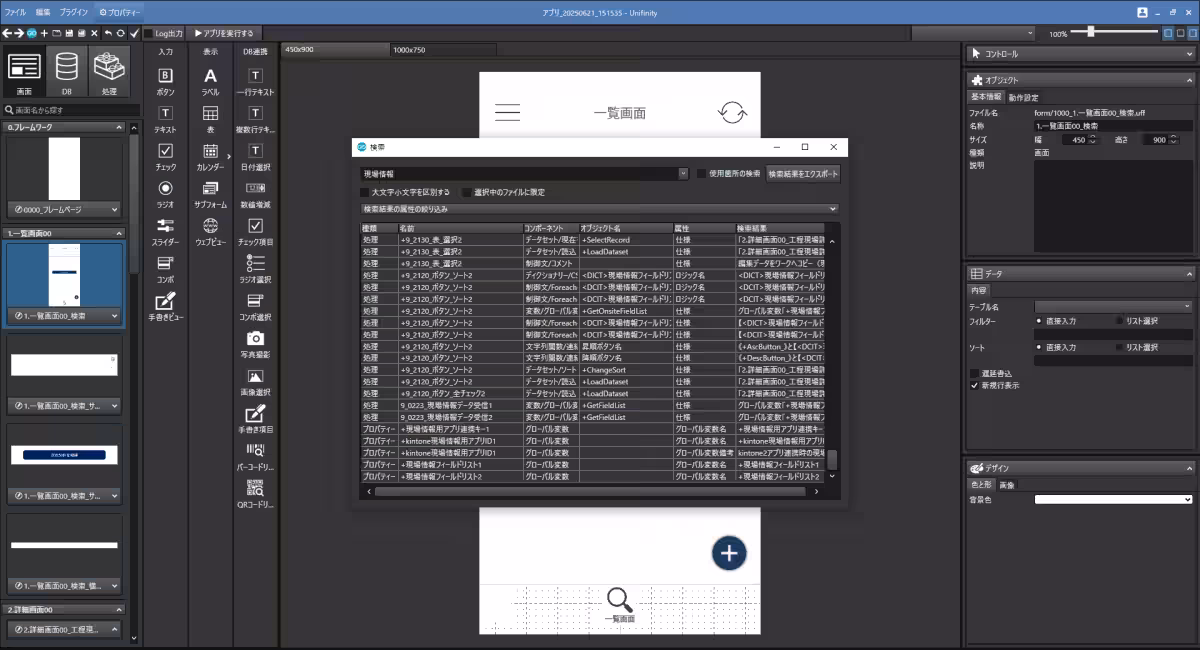Open the DB panel icon
Image resolution: width=1200 pixels, height=650 pixels.
click(x=67, y=73)
